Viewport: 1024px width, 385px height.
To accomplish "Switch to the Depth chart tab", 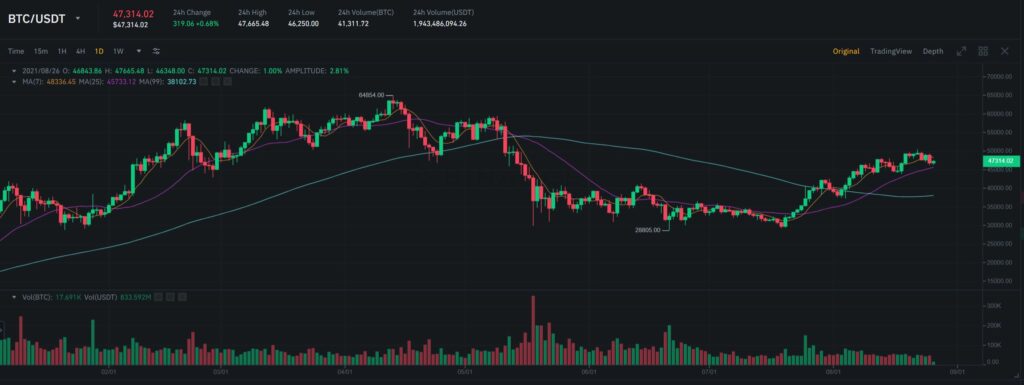I will point(933,51).
